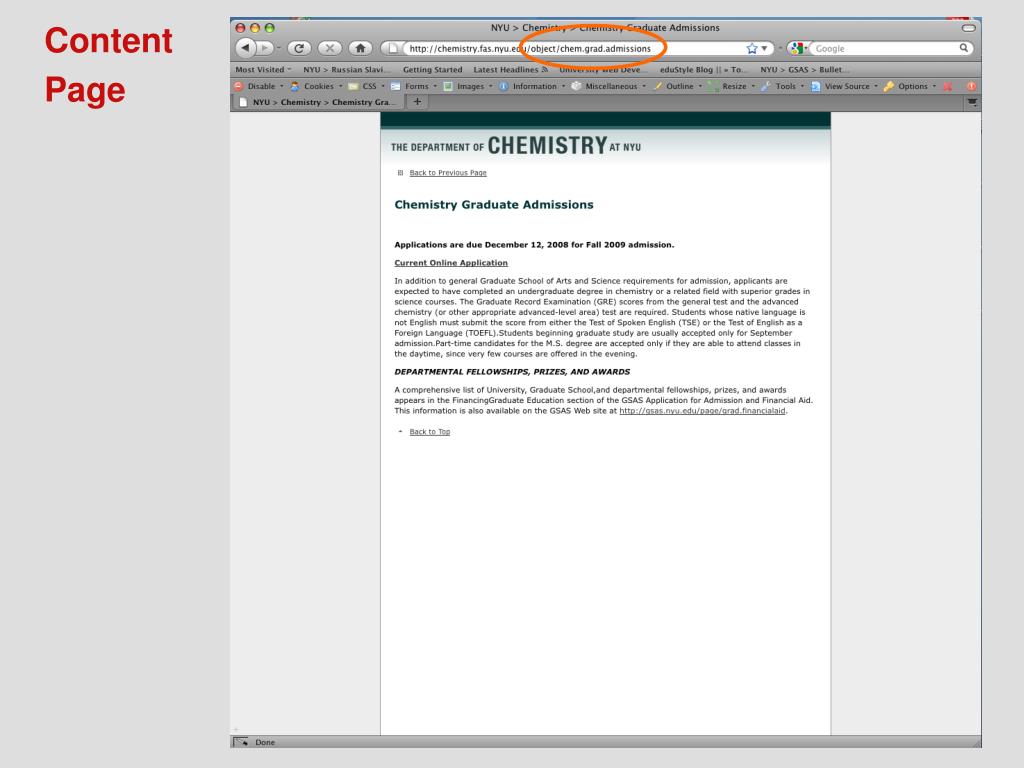Click the Options key icon
This screenshot has height=768, width=1024.
[889, 86]
